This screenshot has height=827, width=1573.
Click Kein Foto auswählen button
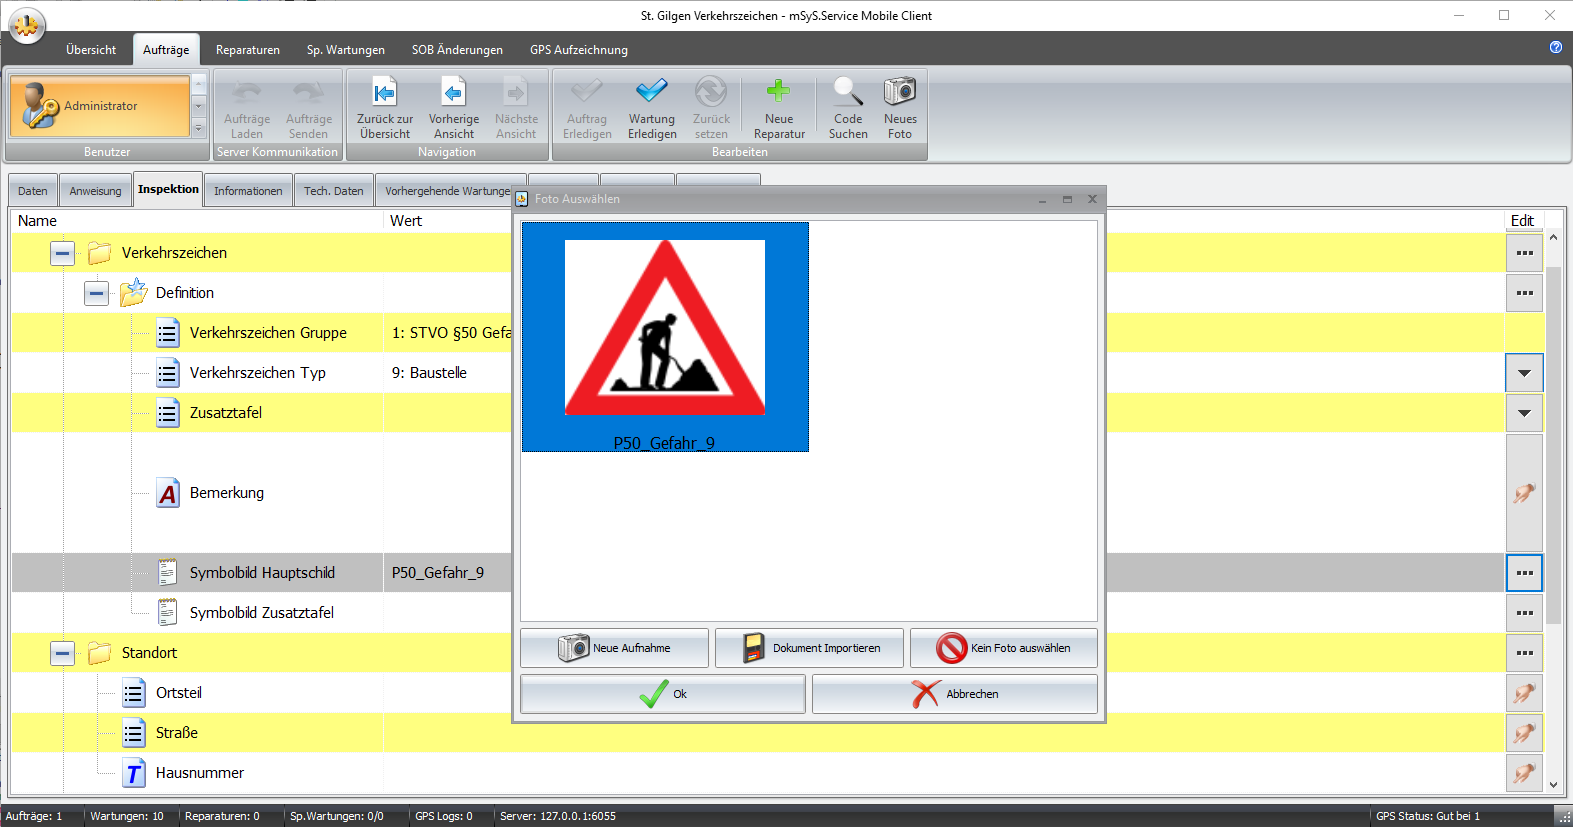[1003, 648]
